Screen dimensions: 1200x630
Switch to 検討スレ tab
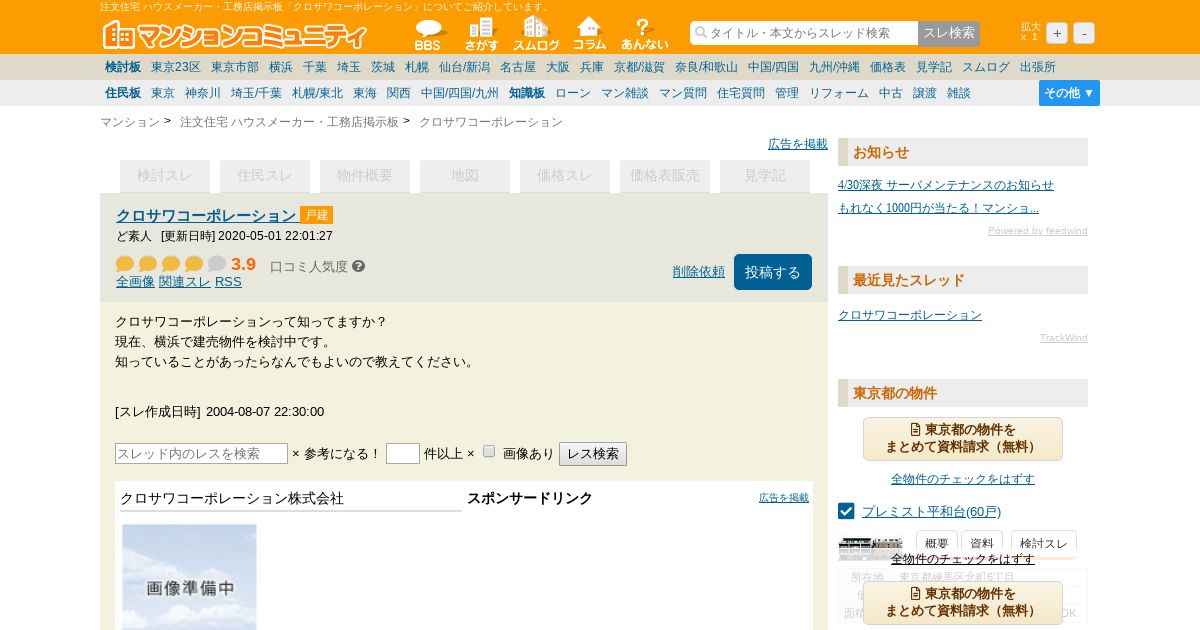[x=165, y=176]
